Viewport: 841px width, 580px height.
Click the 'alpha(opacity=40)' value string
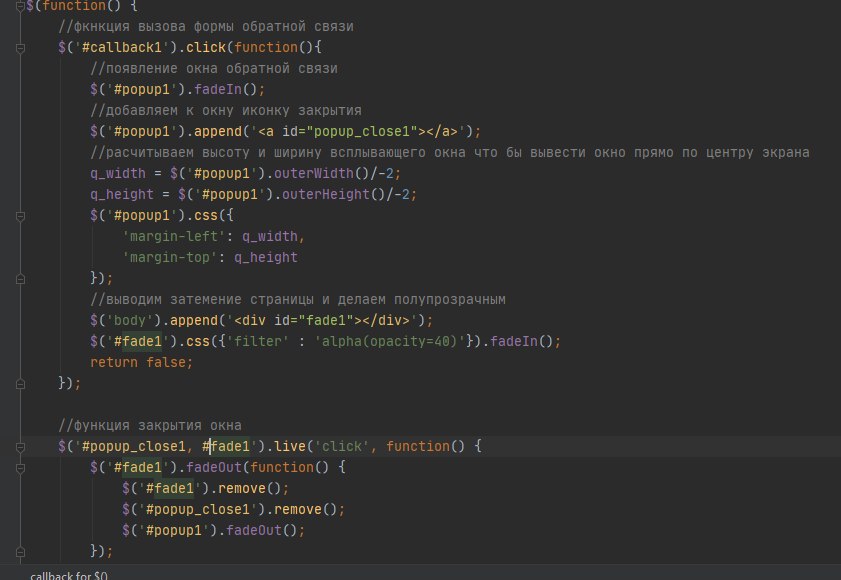click(x=390, y=341)
